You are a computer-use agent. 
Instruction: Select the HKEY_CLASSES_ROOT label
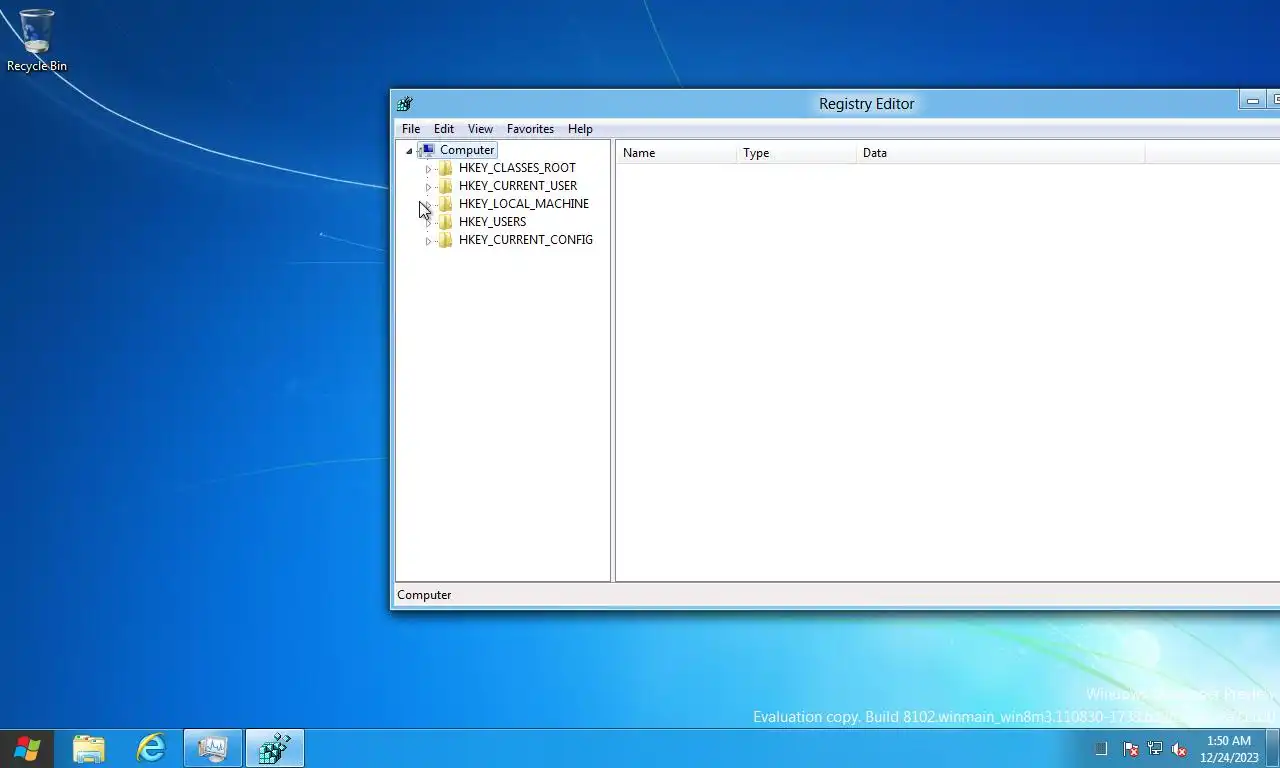517,168
